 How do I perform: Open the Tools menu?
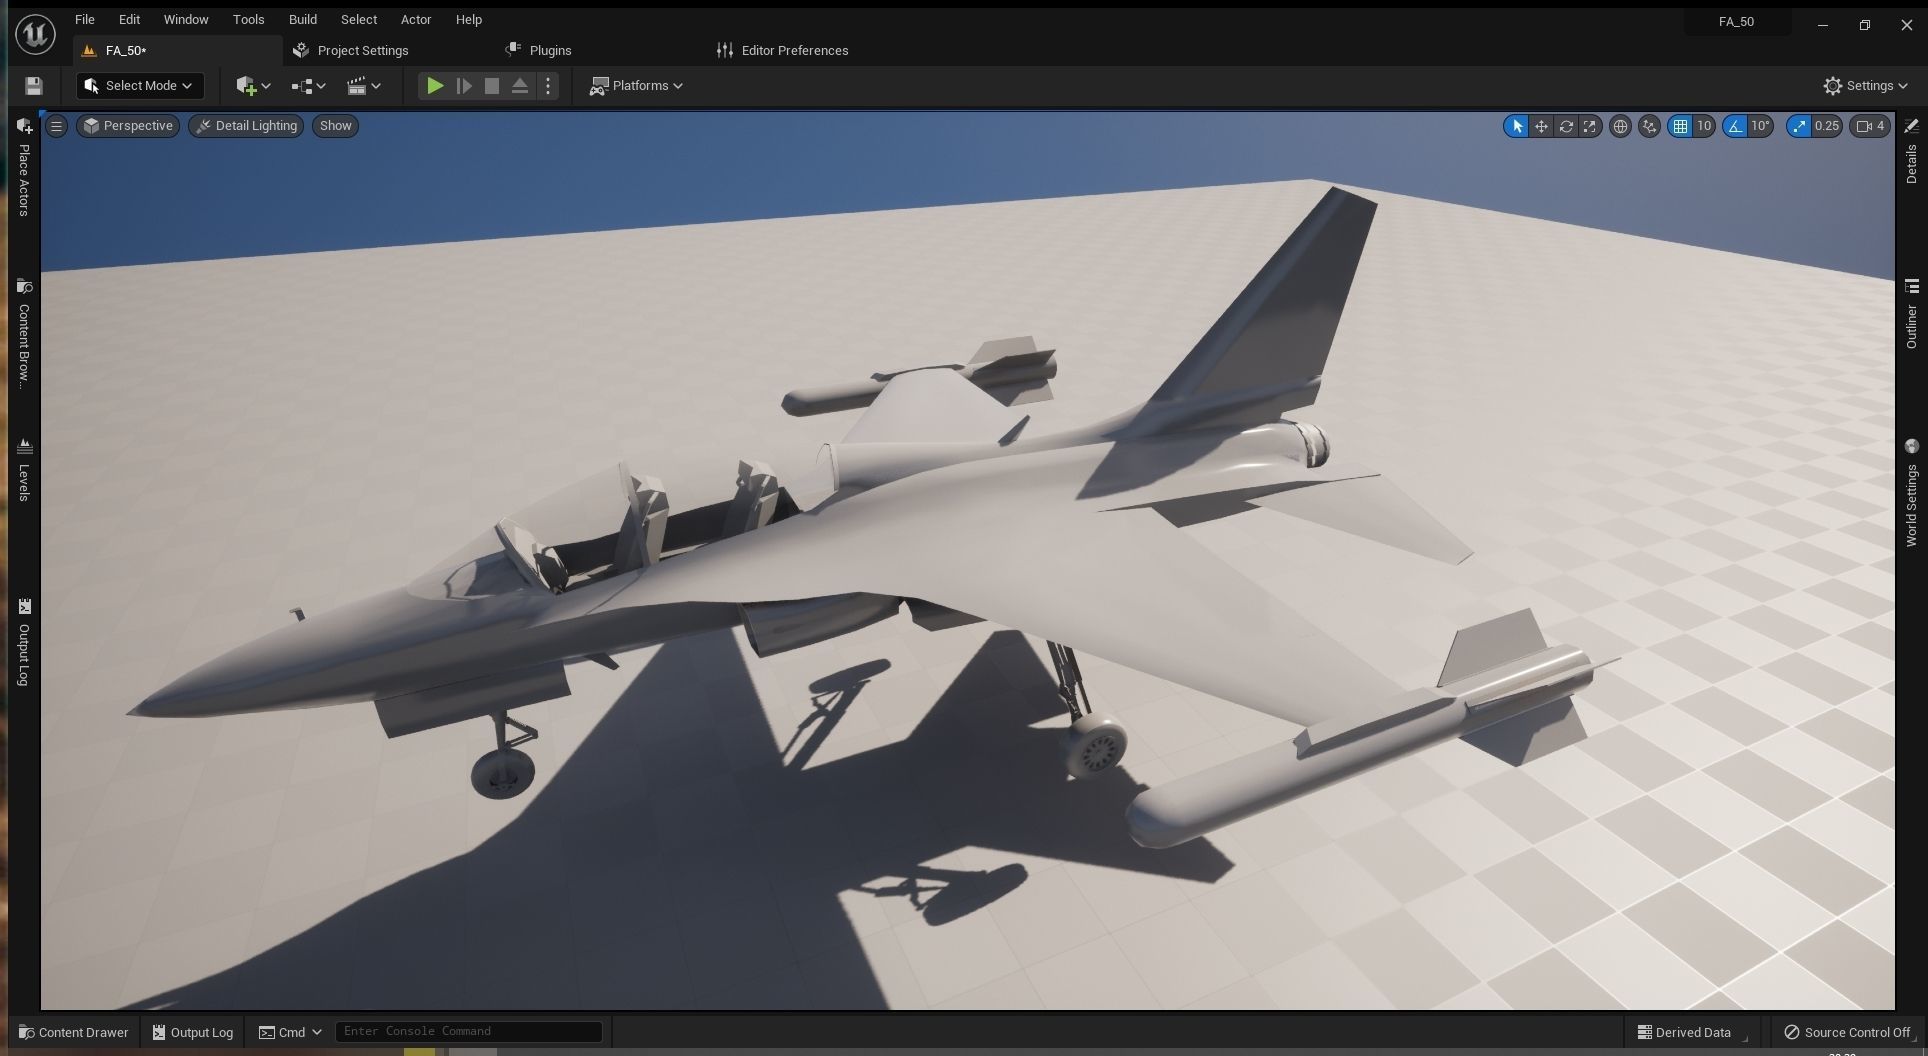[248, 19]
